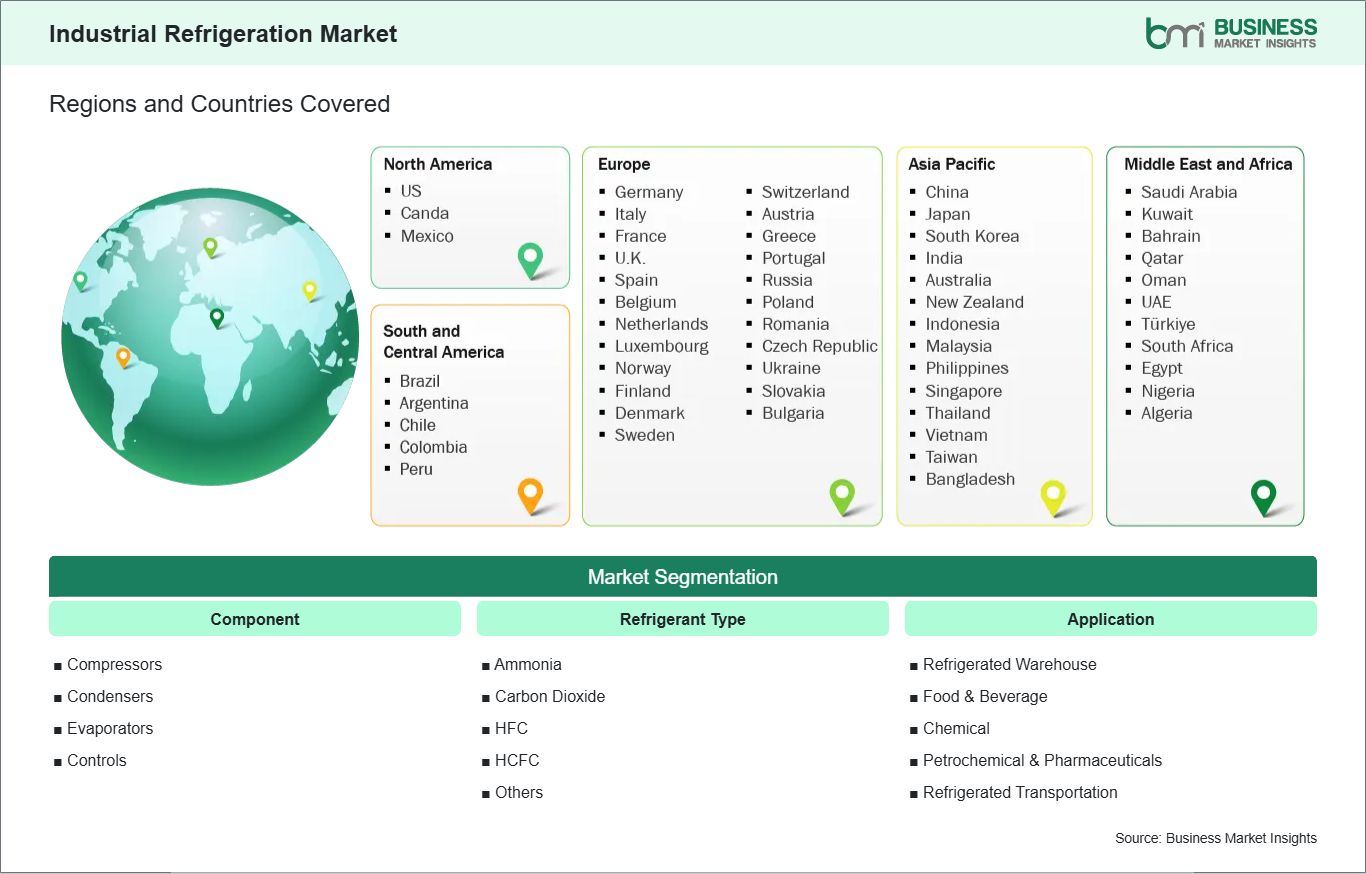
Task: Click the Source: Business Market Insights link
Action: [x=1215, y=838]
